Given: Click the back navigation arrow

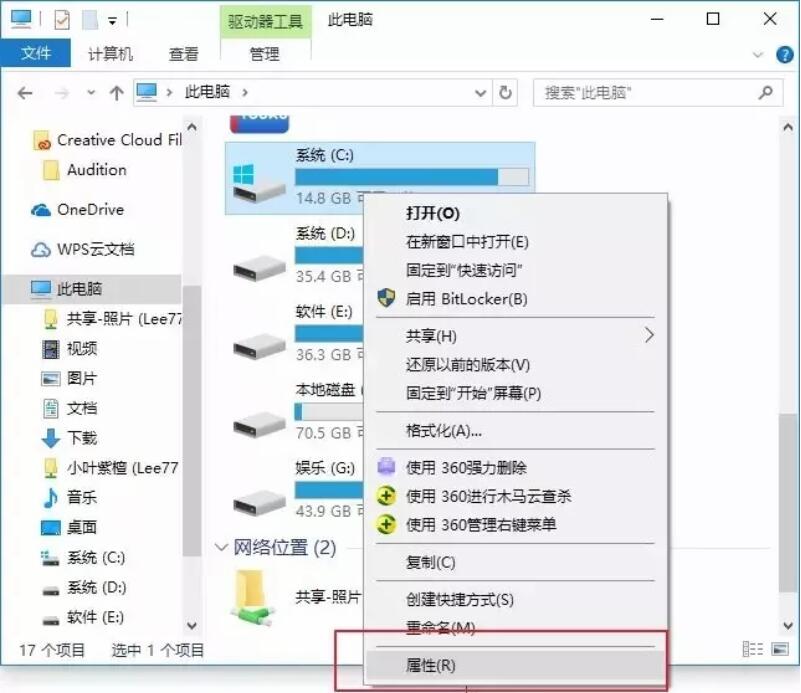Looking at the screenshot, I should click(x=25, y=92).
